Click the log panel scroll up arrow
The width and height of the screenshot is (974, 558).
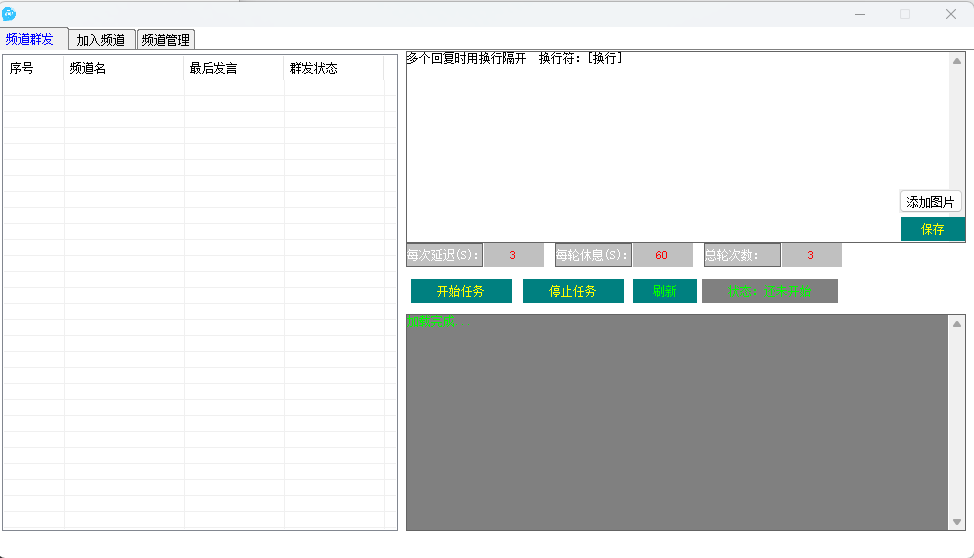[957, 323]
